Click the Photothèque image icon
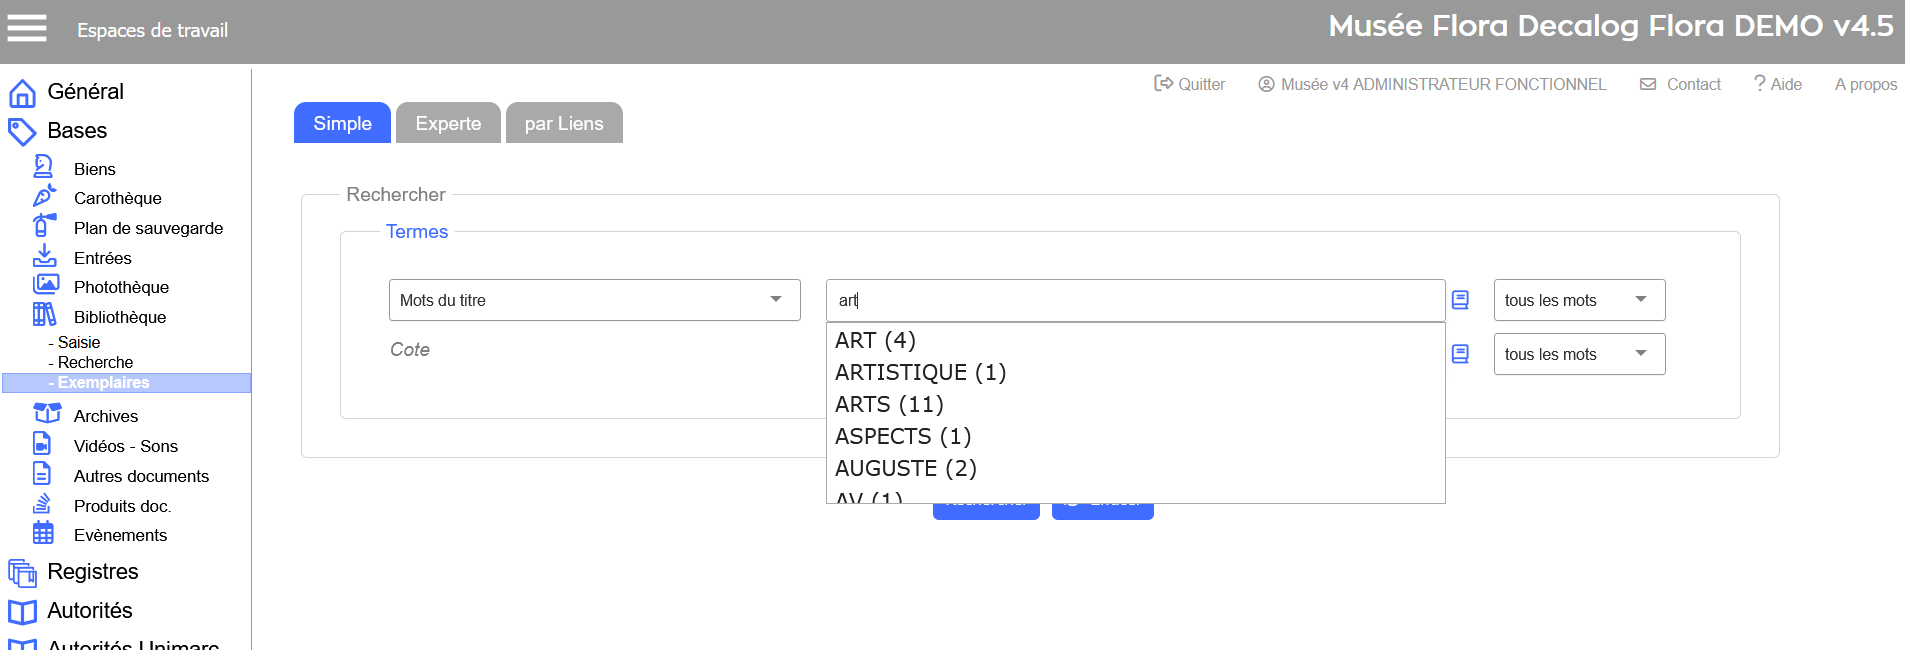The width and height of the screenshot is (1905, 650). click(46, 285)
